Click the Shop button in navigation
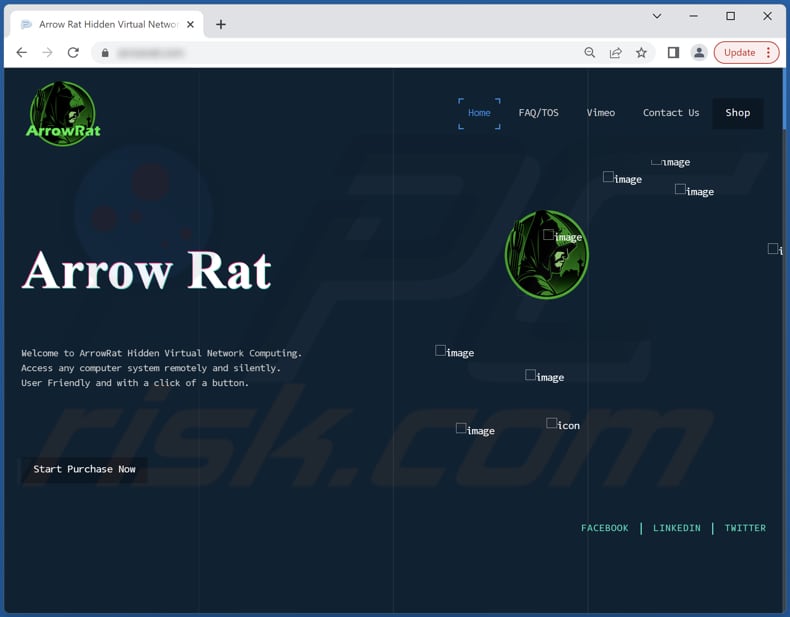The width and height of the screenshot is (790, 617). 737,113
